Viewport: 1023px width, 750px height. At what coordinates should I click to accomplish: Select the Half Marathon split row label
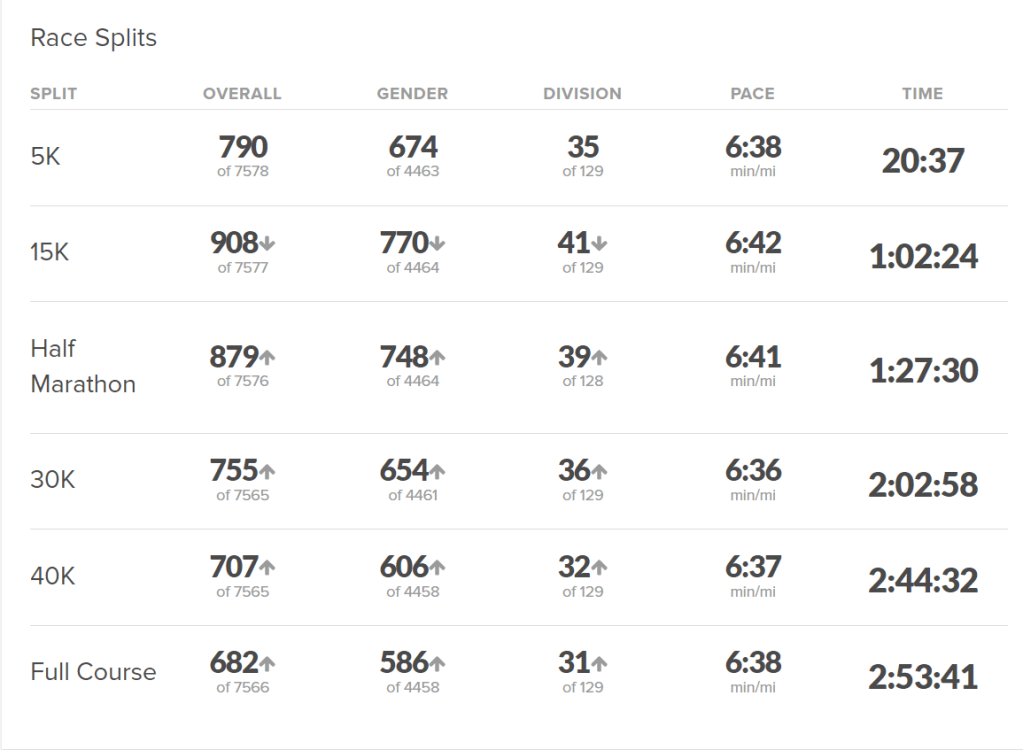click(83, 366)
